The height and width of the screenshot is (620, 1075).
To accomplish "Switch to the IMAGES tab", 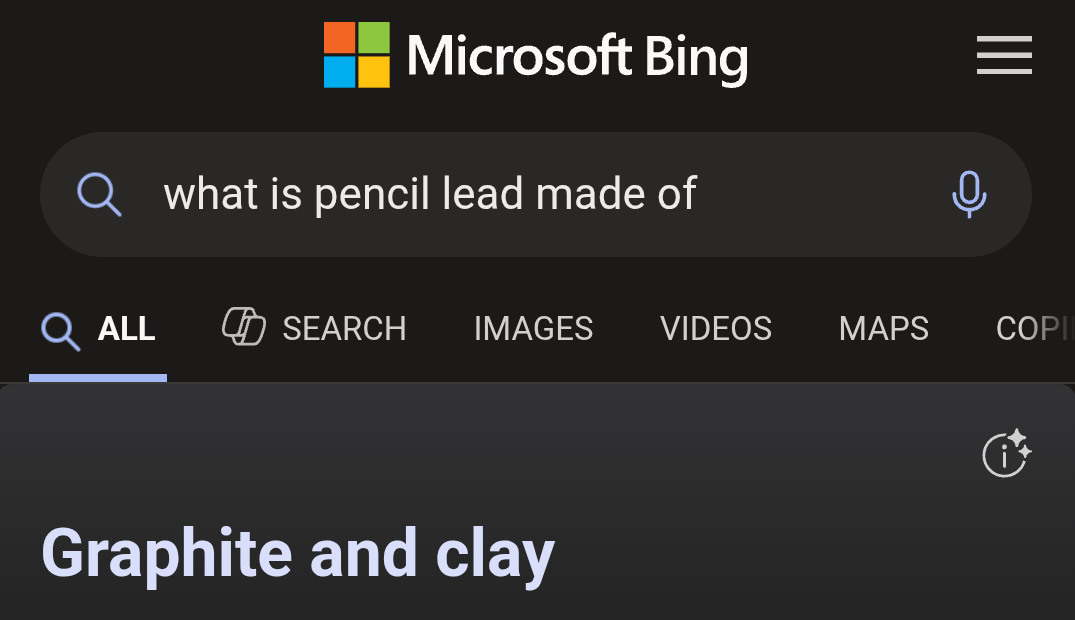I will click(533, 329).
